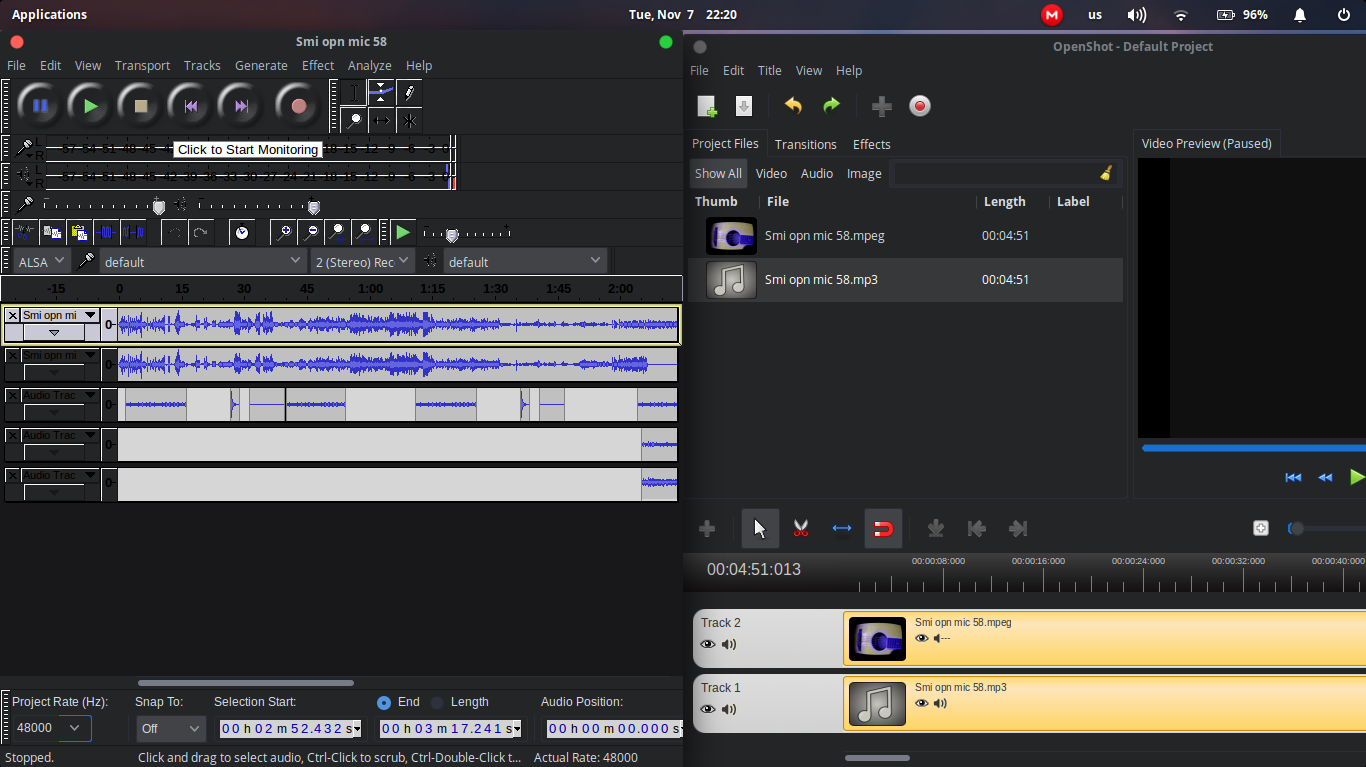Click the Trim audio icon in Audacity

106,233
